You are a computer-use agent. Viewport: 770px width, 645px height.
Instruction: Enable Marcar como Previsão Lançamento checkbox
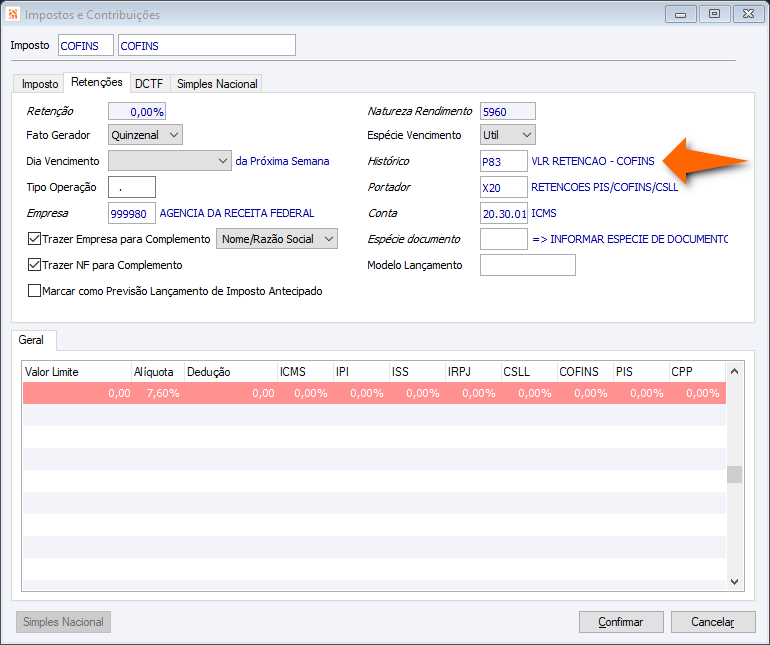click(34, 291)
